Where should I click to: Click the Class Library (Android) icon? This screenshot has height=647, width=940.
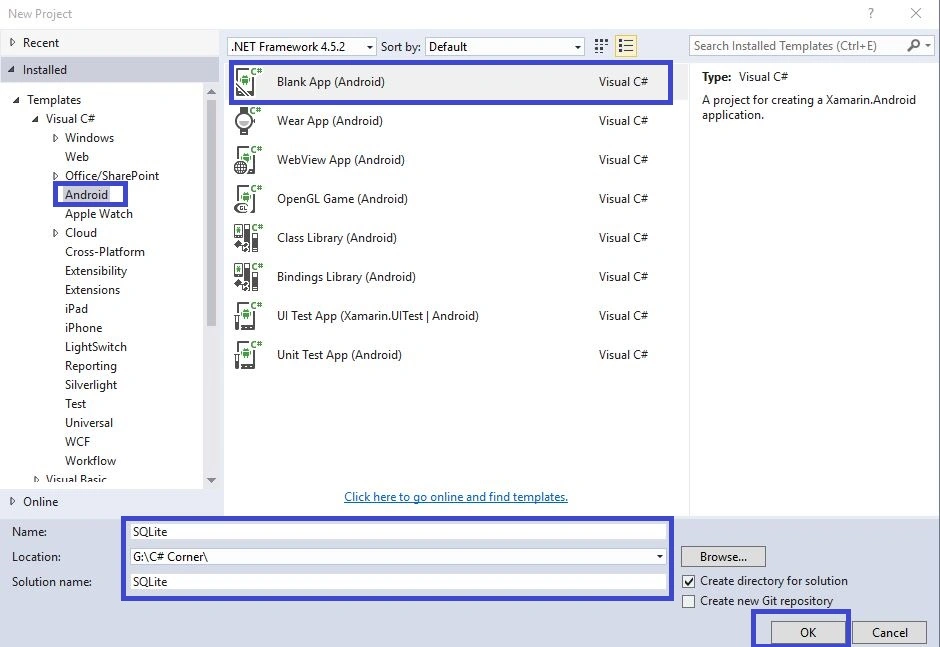click(x=248, y=237)
